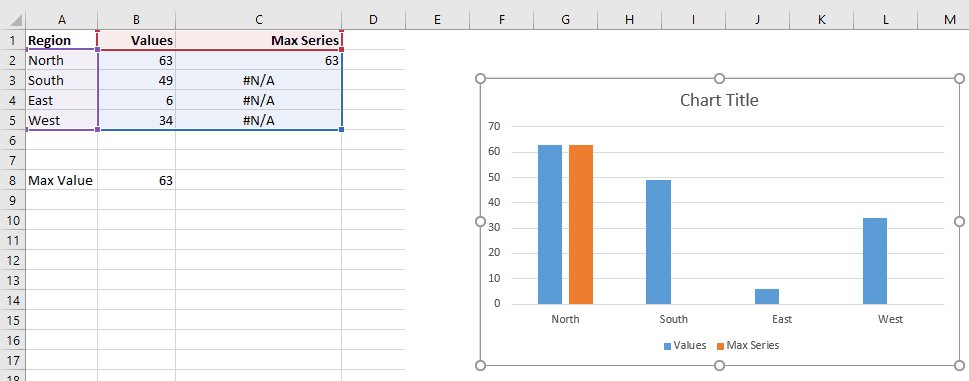Select column A header

(x=62, y=20)
